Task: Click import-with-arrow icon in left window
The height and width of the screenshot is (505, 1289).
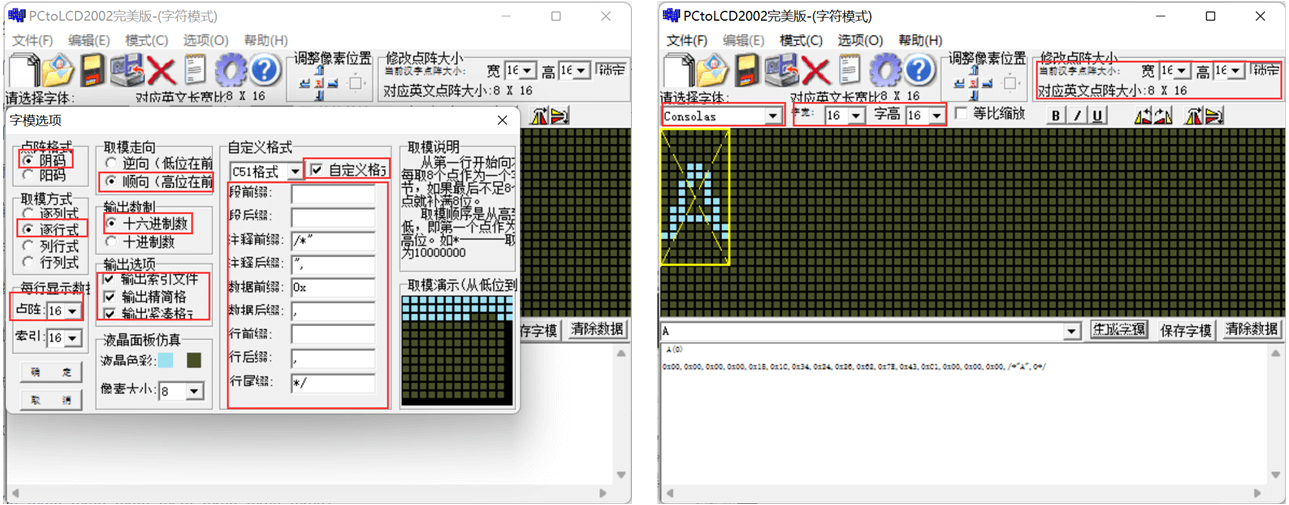Action: 127,71
